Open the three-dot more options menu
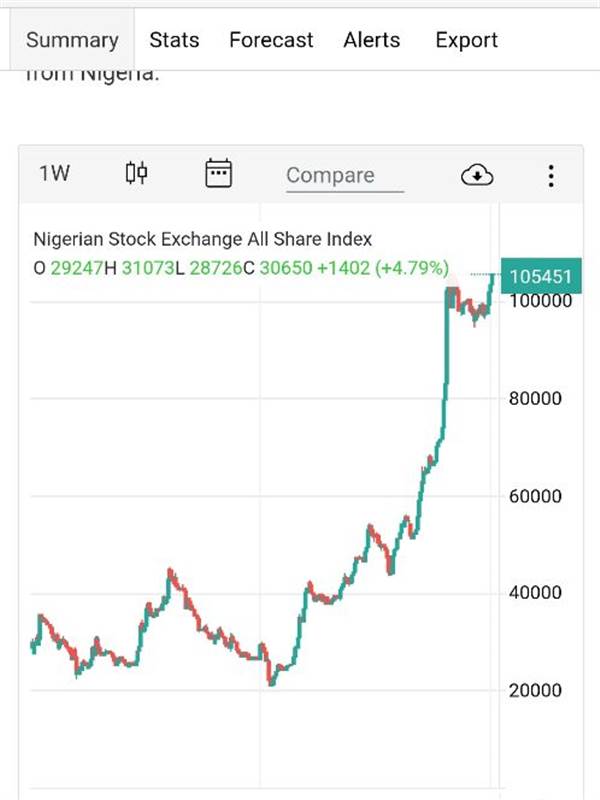The image size is (600, 800). (551, 176)
